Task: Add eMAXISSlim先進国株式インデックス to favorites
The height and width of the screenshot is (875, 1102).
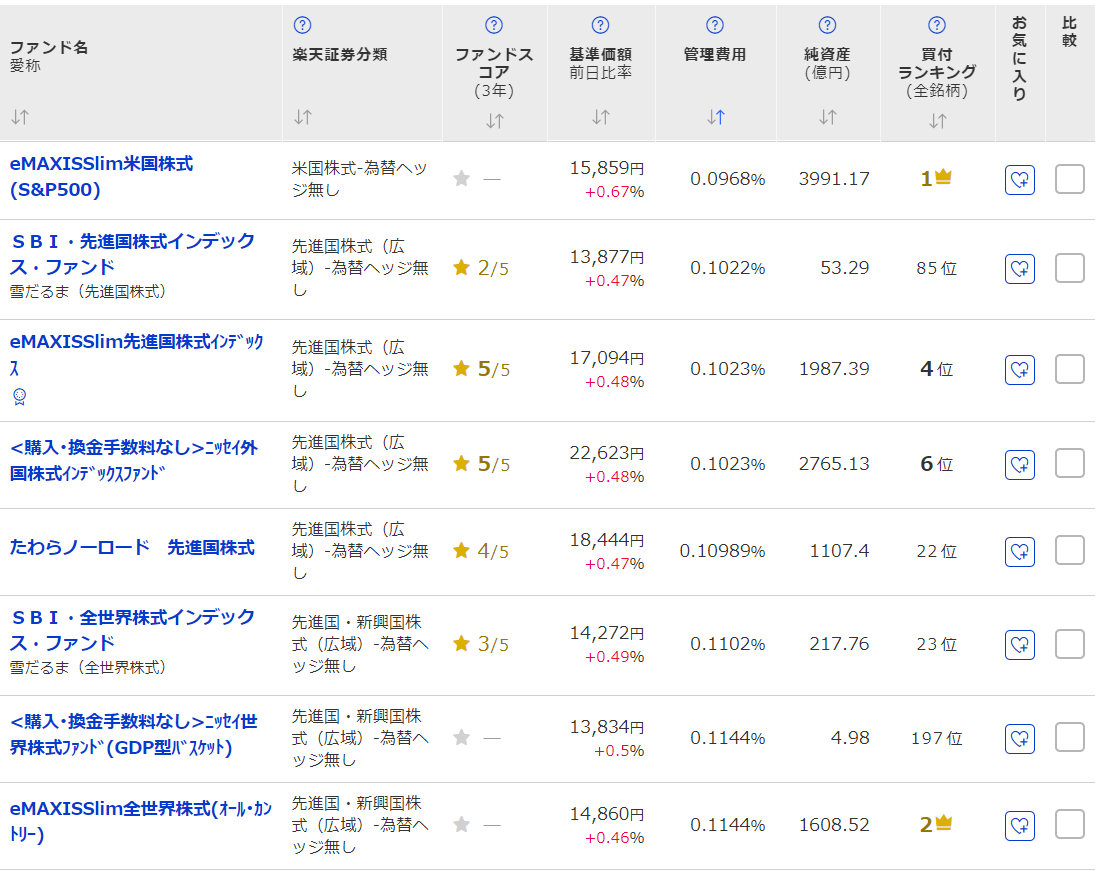Action: click(1020, 370)
